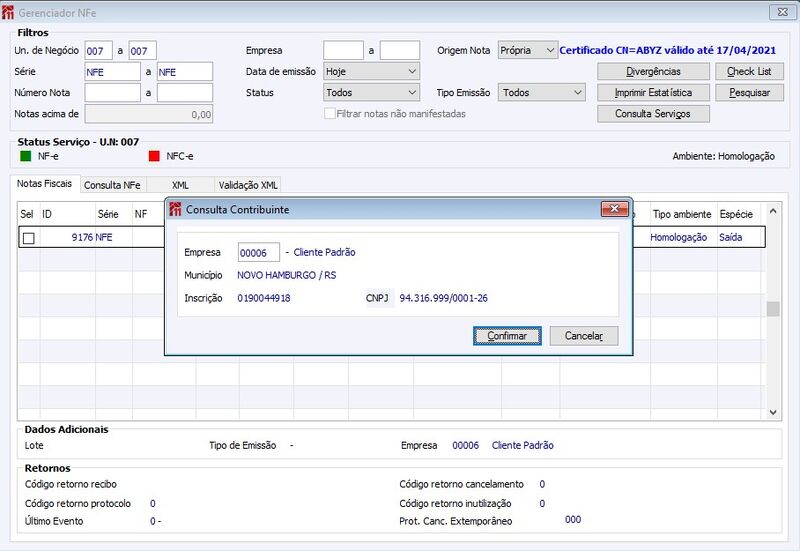Click the green NF-e status indicator
The width and height of the screenshot is (800, 551).
26,156
